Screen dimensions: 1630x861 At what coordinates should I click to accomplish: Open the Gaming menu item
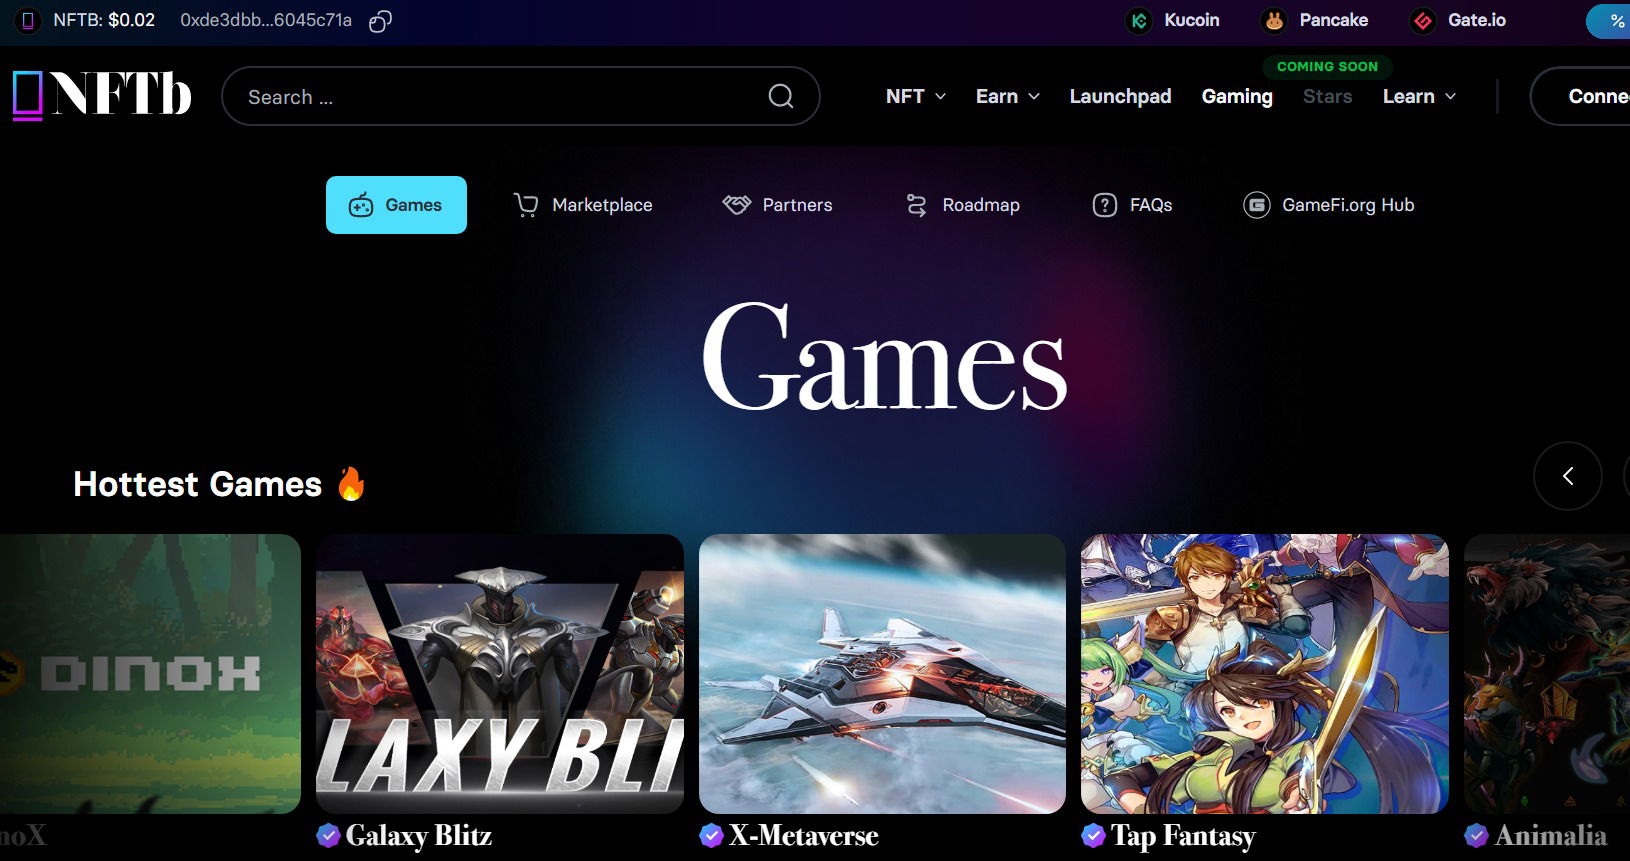(x=1237, y=96)
